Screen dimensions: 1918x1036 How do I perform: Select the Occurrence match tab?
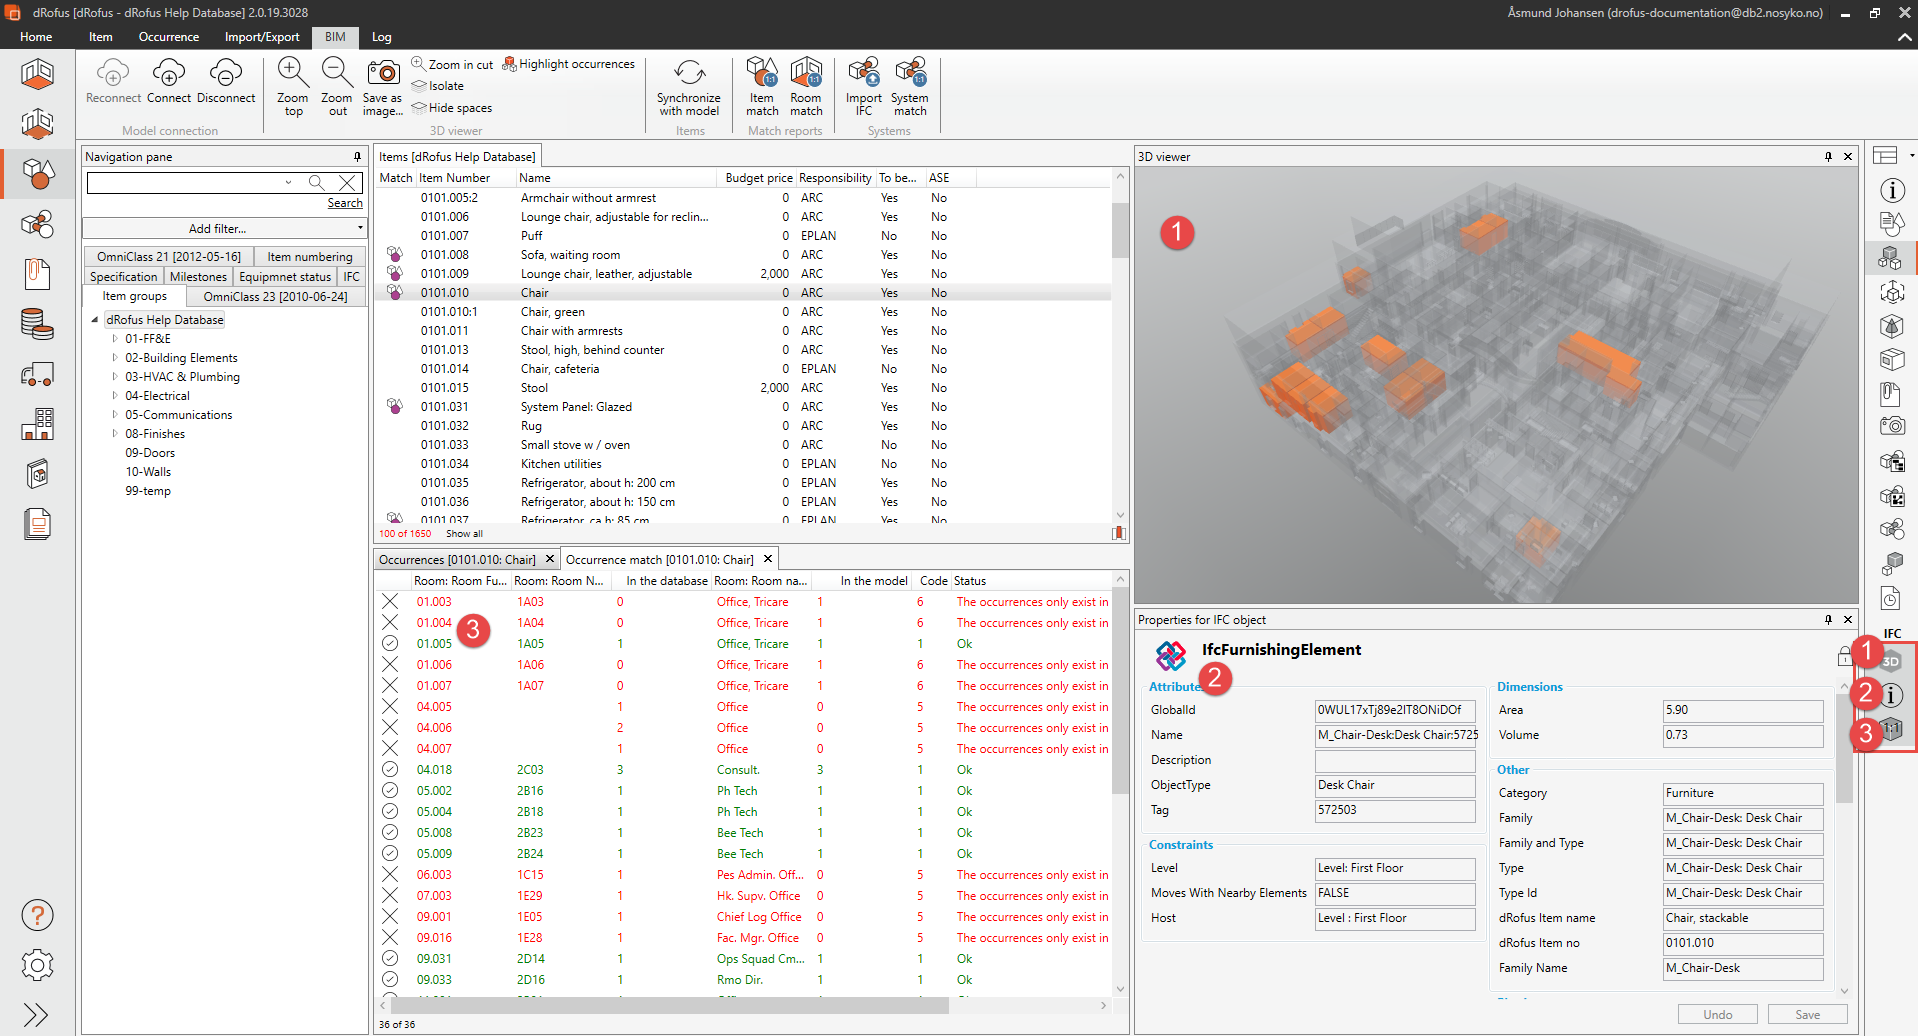coord(660,560)
